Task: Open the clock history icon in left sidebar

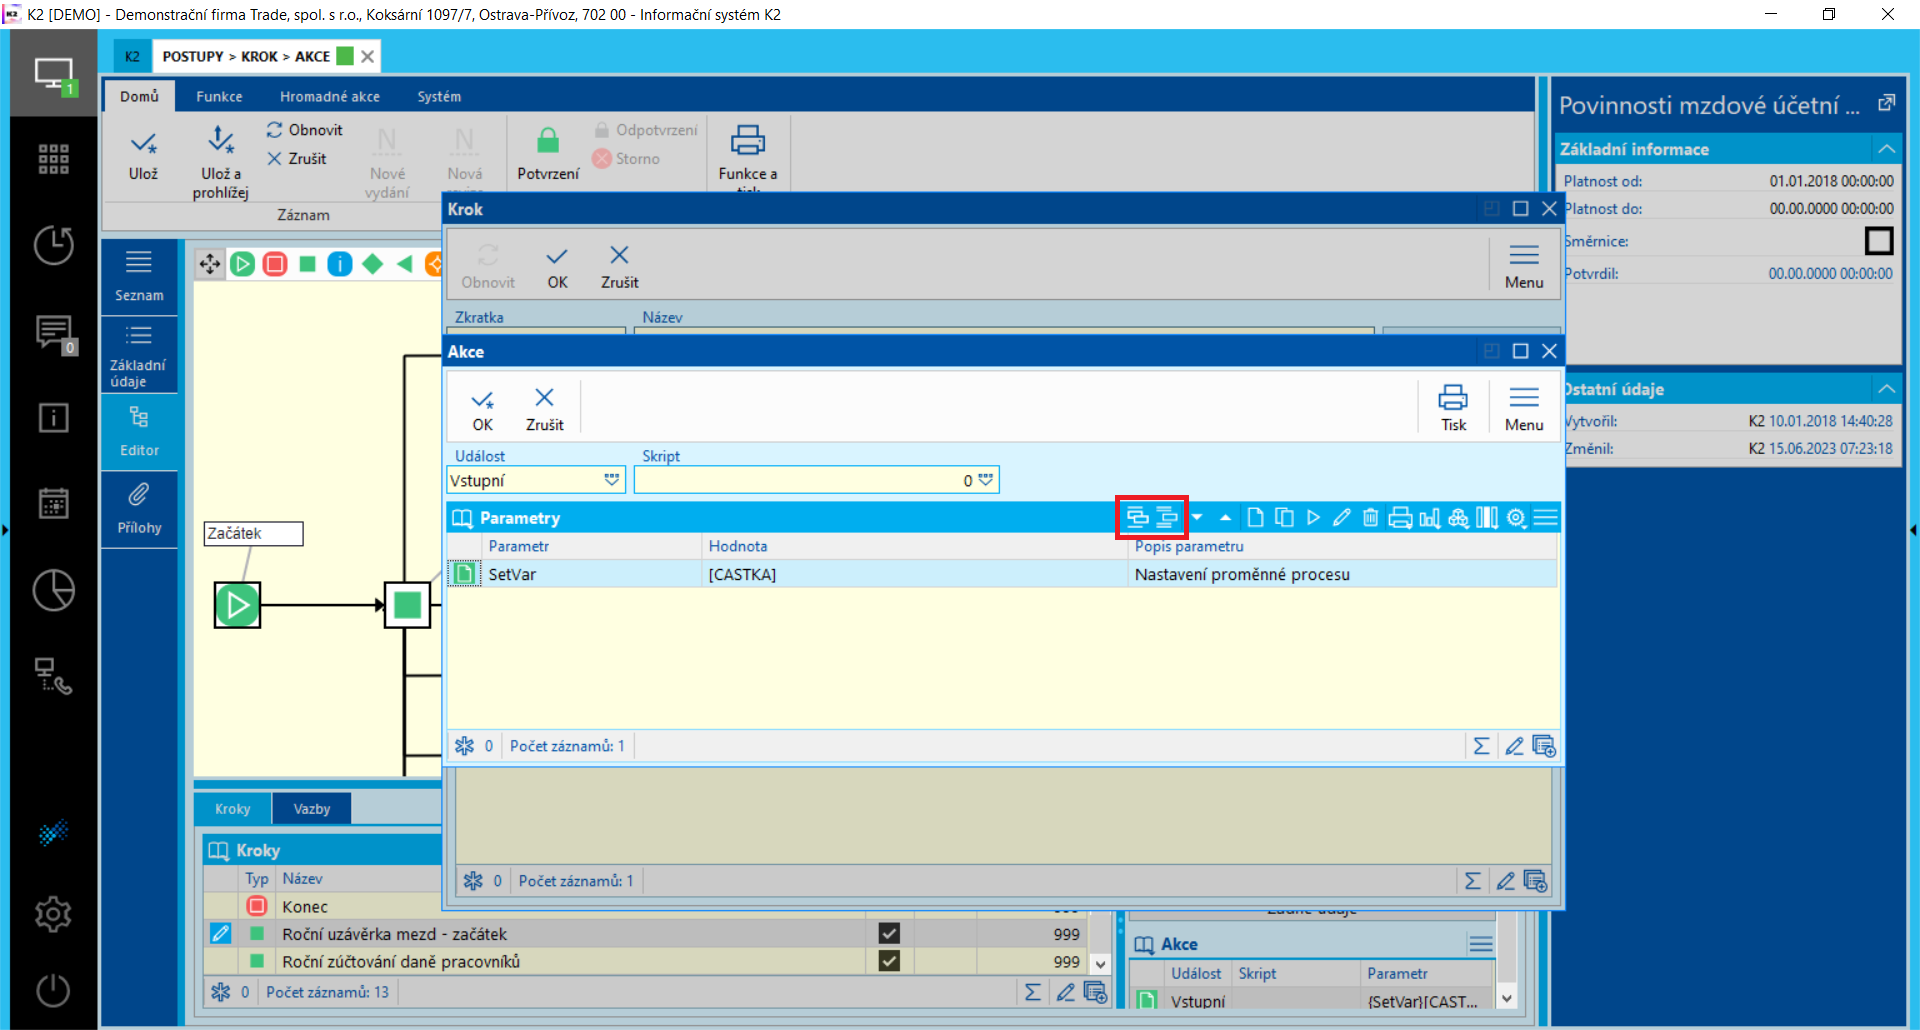Action: coord(54,245)
